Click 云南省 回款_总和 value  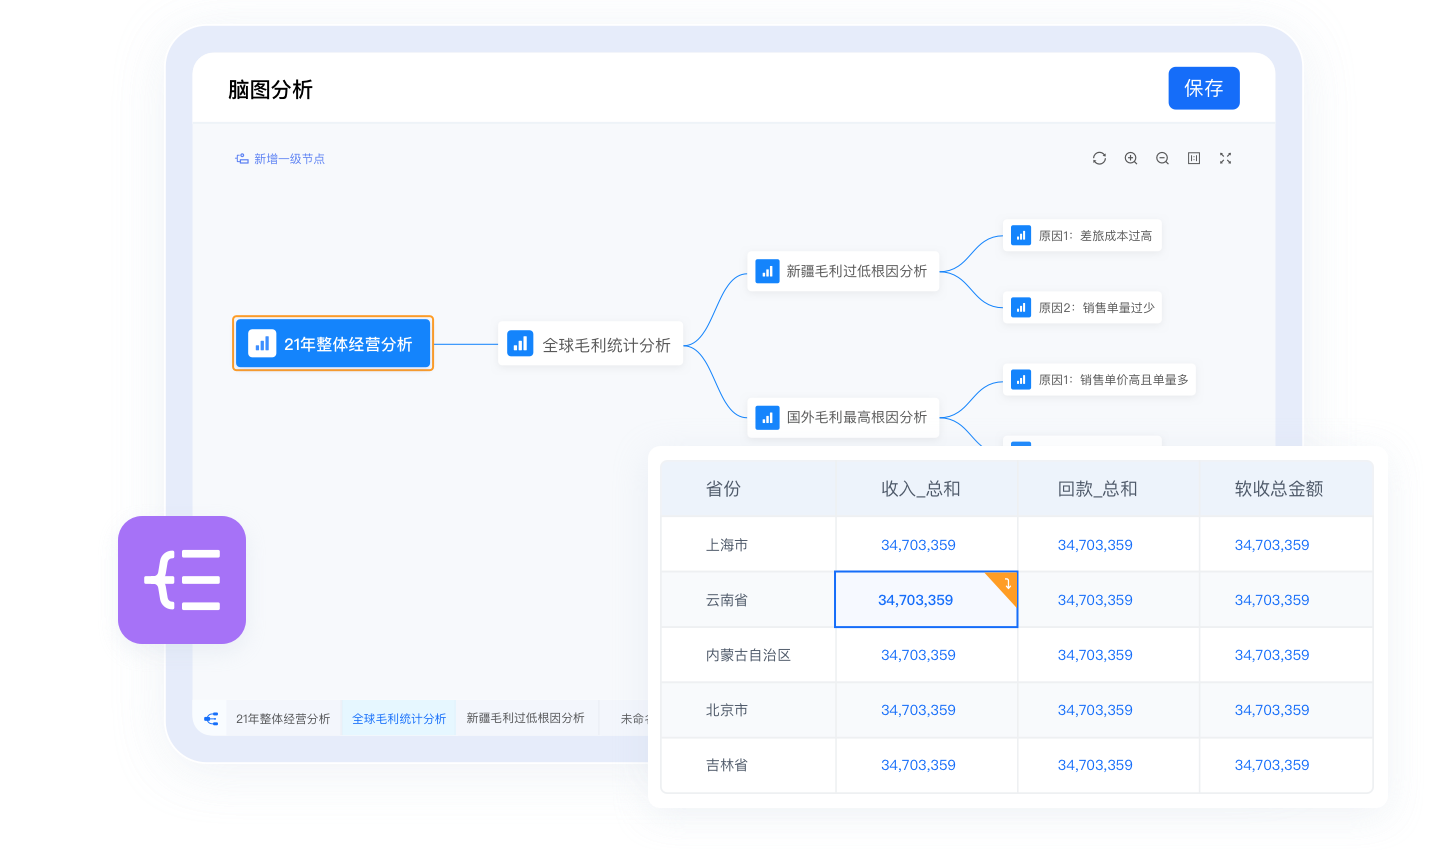[1095, 599]
